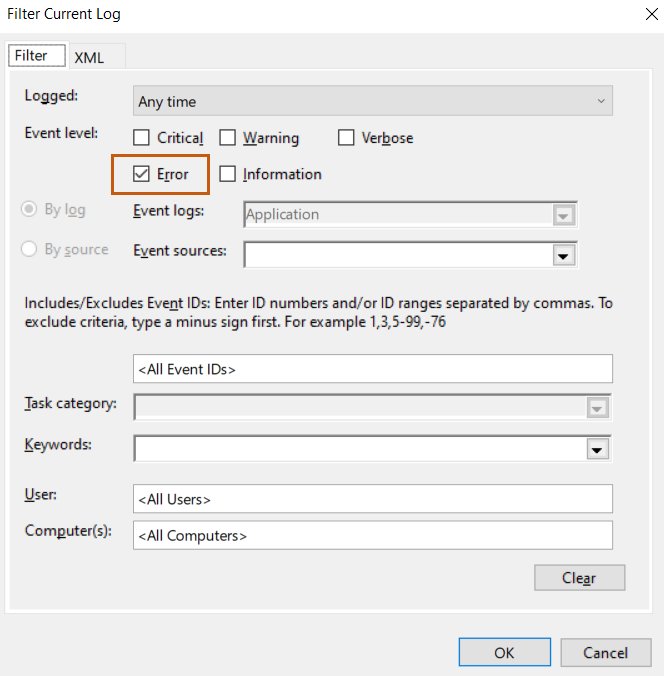
Task: Click inside the Keywords combo box field
Action: click(x=360, y=449)
